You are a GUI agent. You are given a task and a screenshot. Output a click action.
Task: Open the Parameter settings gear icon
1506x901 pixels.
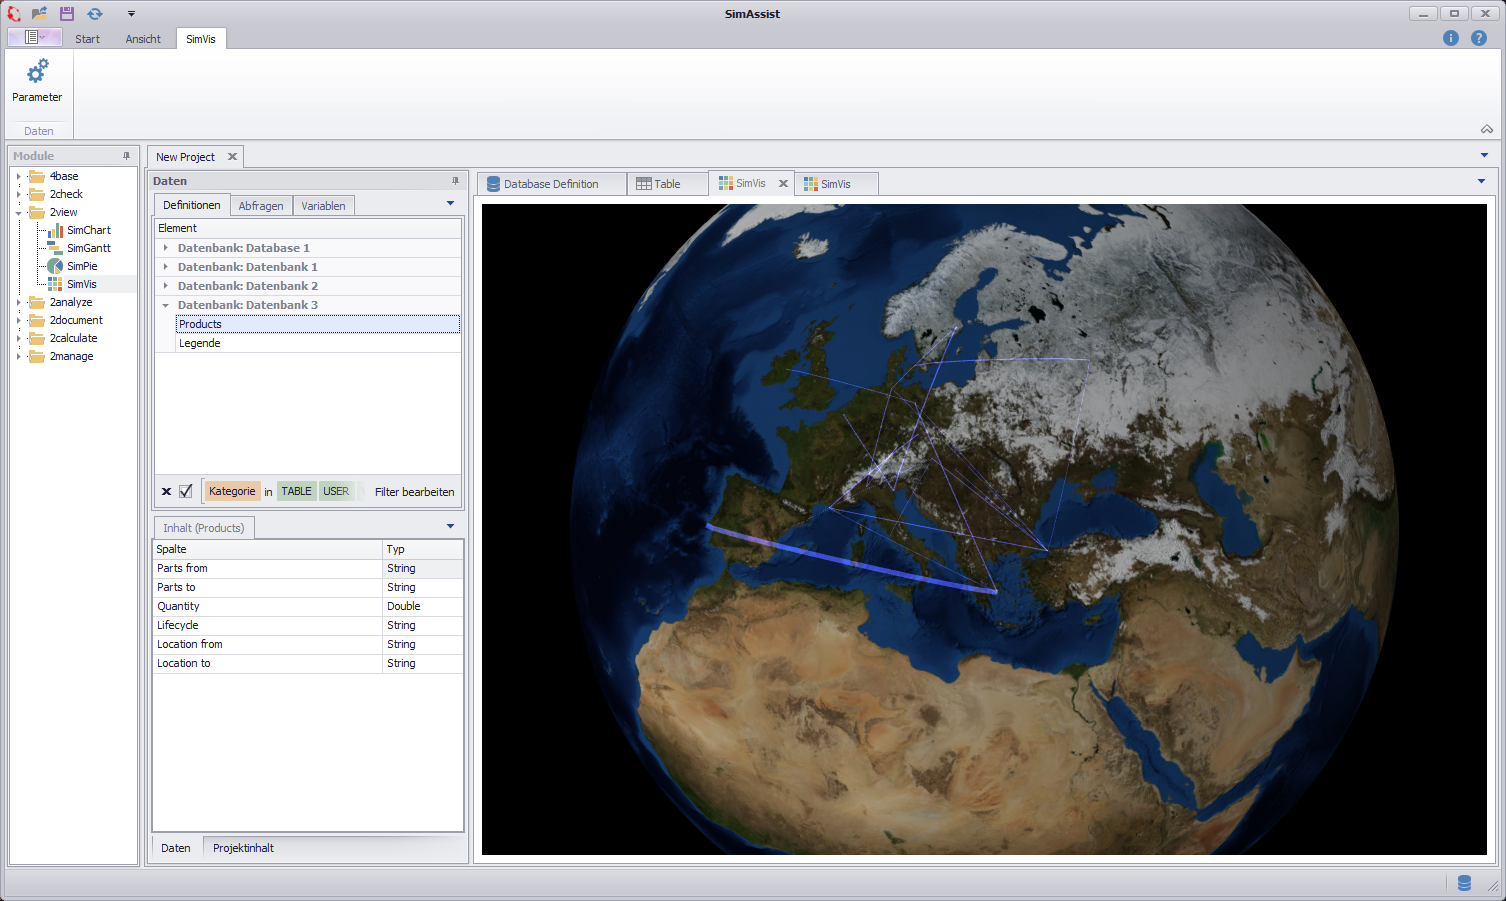[37, 71]
